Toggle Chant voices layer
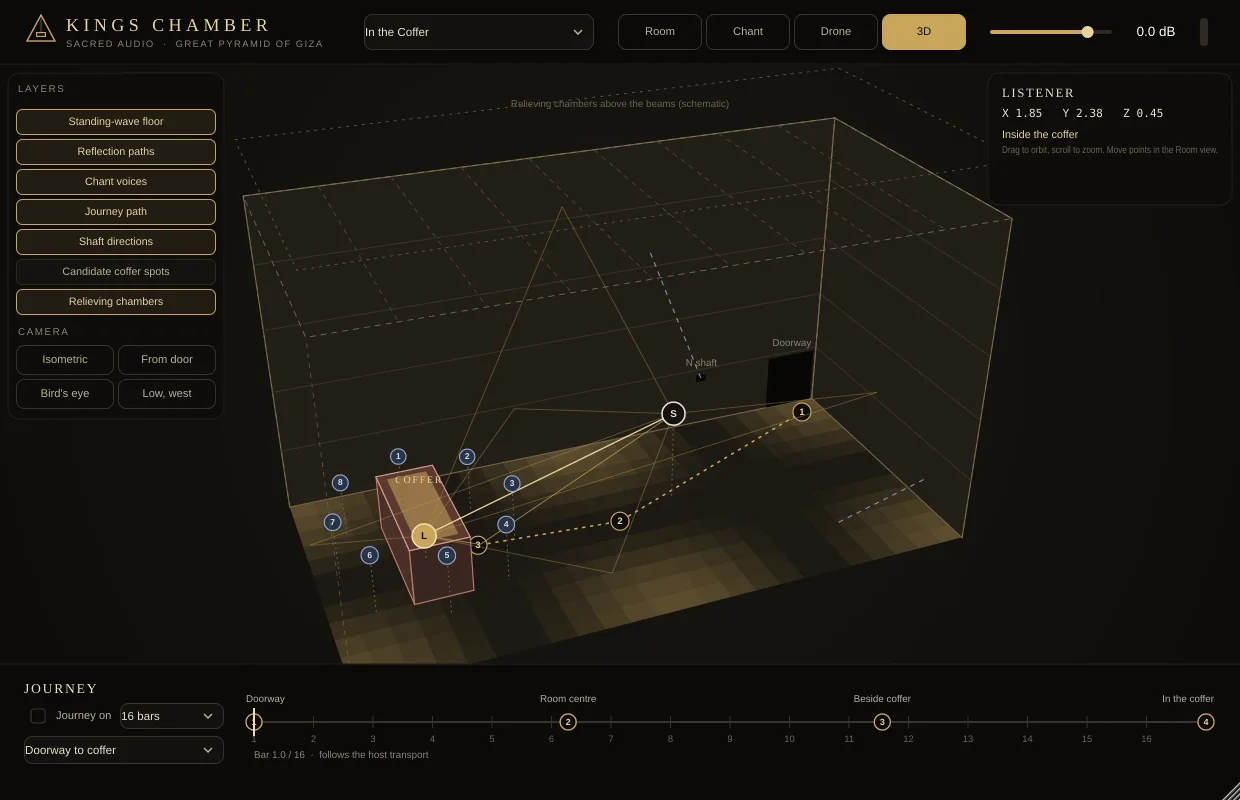This screenshot has width=1240, height=800. tap(116, 182)
